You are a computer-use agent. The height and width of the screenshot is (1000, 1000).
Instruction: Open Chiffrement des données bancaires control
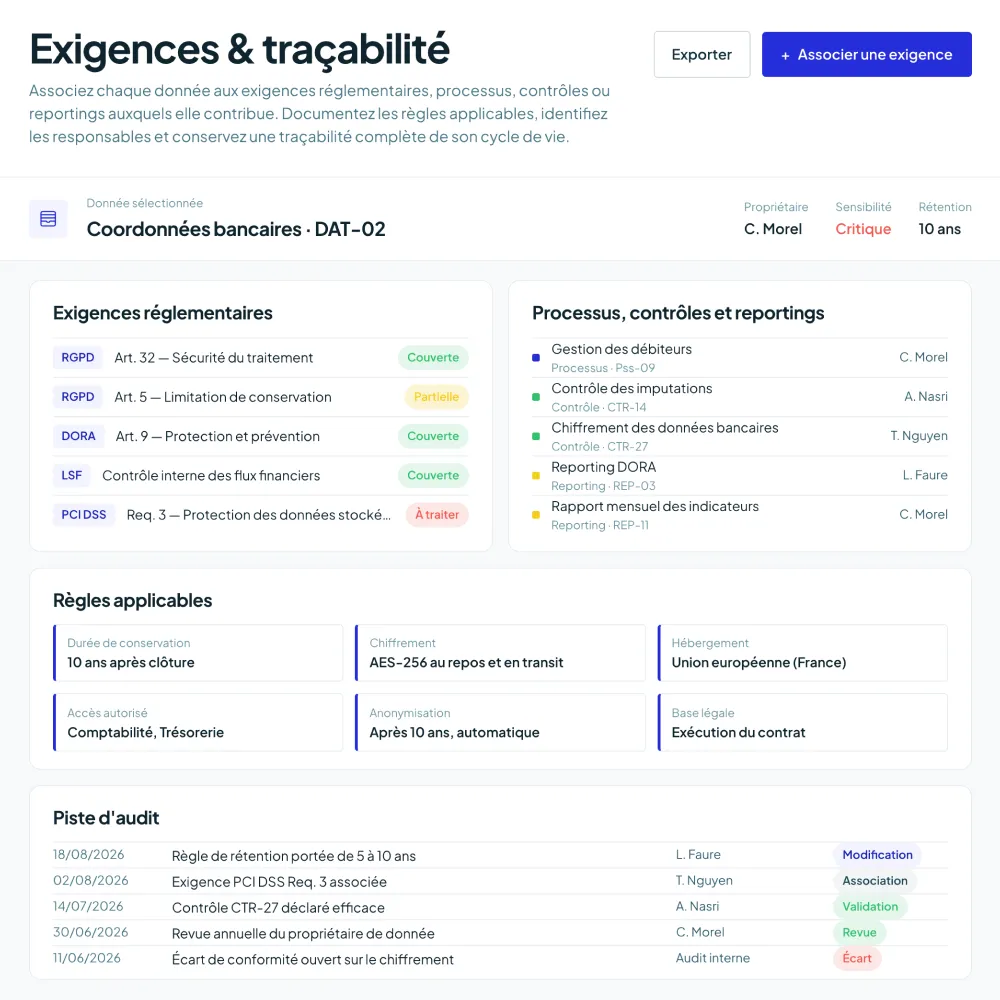point(740,436)
